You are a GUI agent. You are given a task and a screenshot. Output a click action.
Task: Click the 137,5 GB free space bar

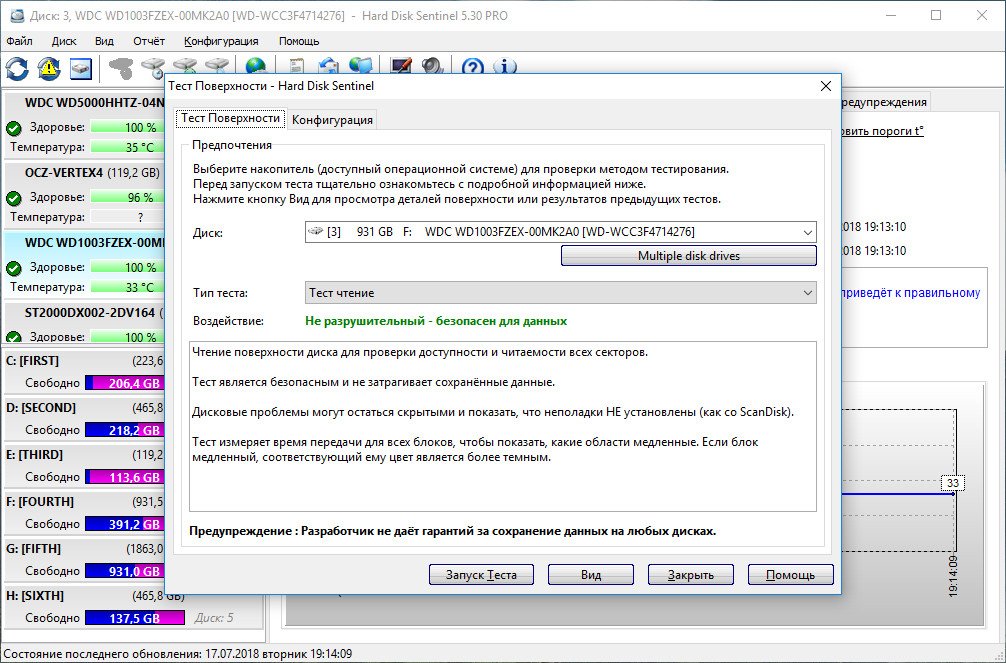click(135, 618)
